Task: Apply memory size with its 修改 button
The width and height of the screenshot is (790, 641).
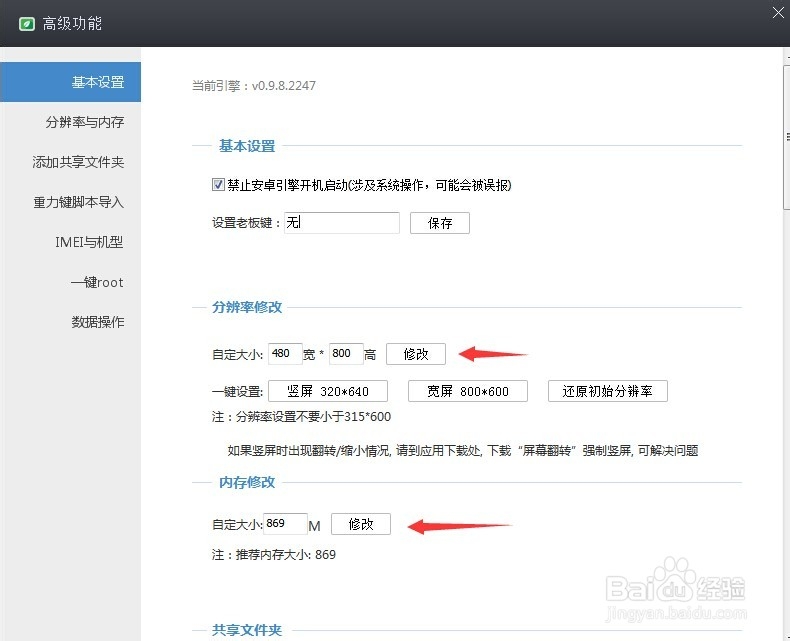Action: tap(361, 524)
